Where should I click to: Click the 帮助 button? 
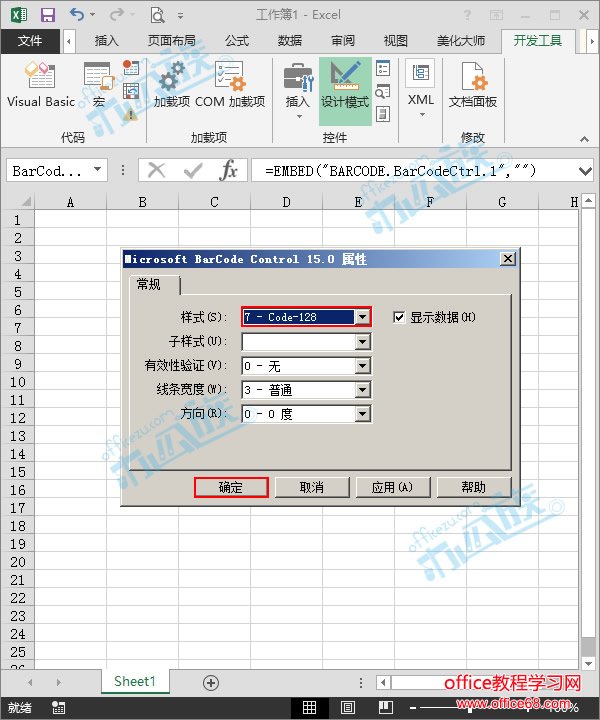474,487
